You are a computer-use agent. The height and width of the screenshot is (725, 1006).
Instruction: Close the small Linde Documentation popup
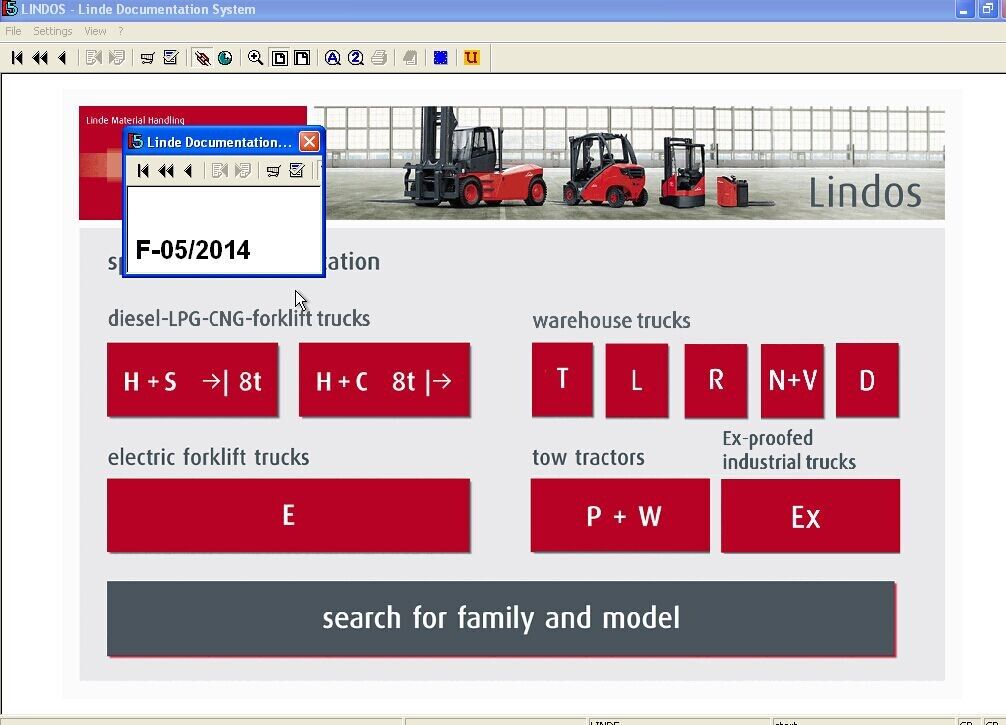click(x=309, y=142)
